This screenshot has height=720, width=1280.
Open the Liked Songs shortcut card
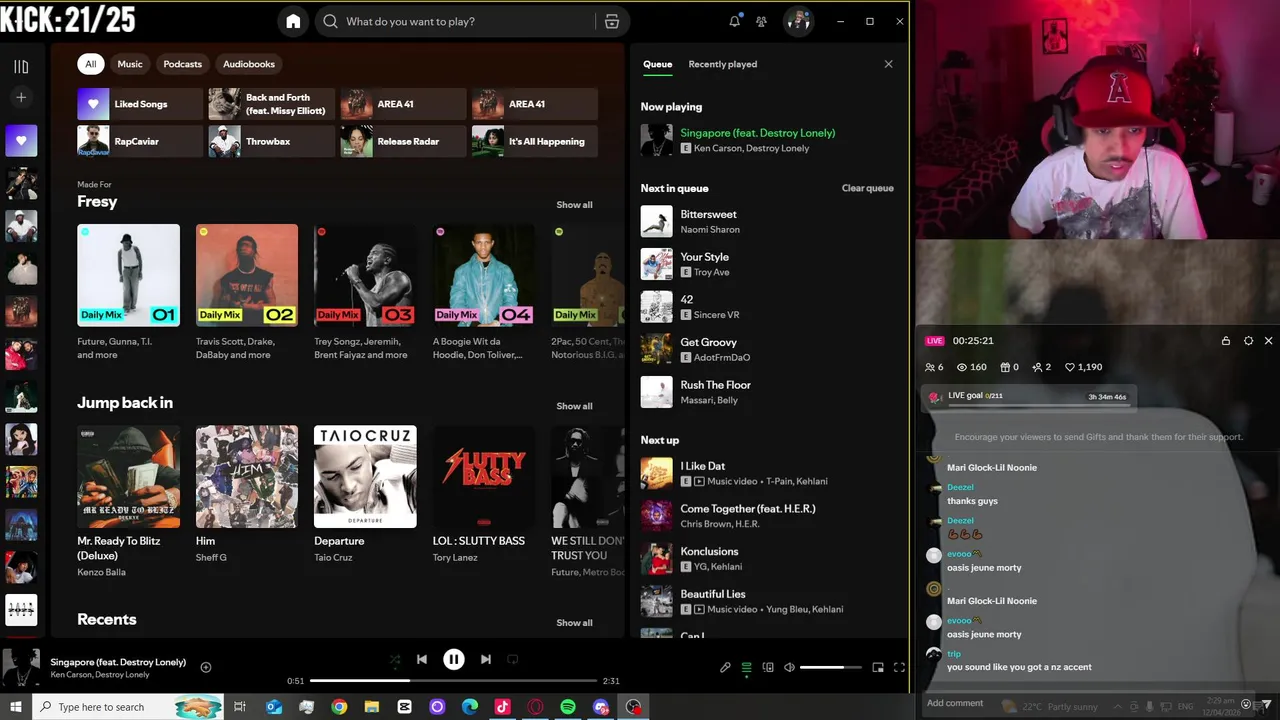(140, 104)
